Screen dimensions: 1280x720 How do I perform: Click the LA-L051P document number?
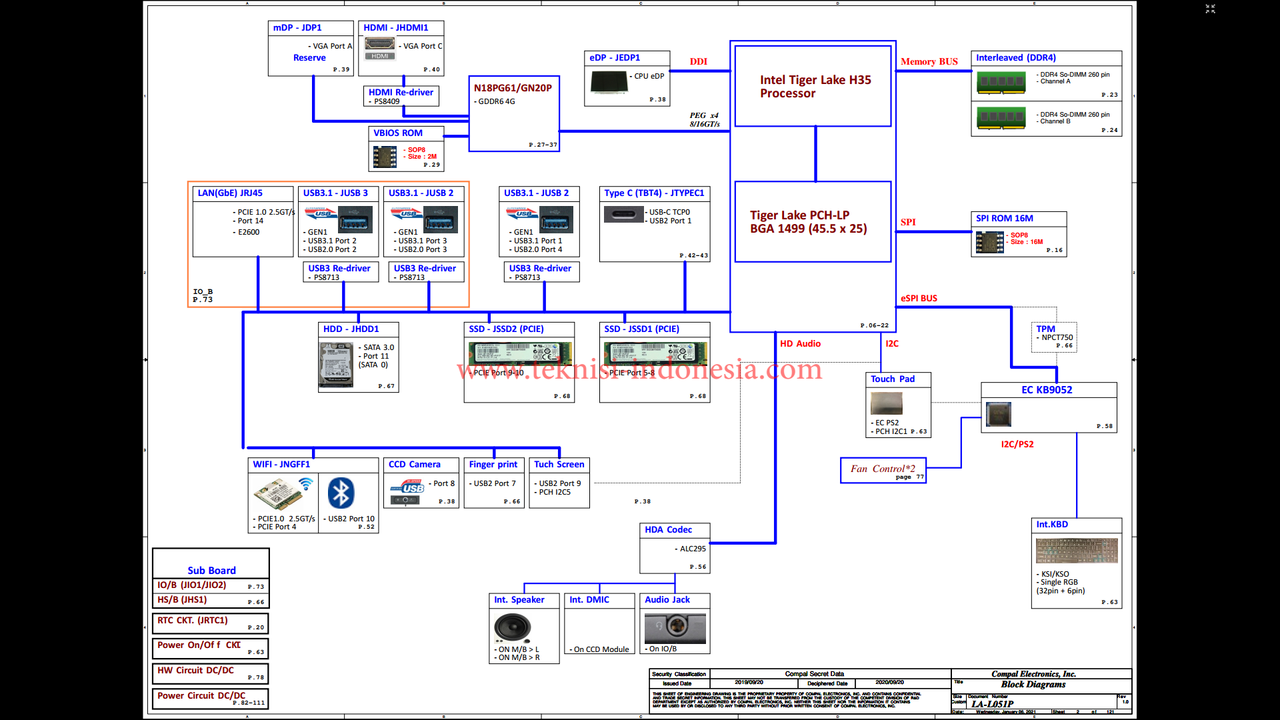(993, 704)
